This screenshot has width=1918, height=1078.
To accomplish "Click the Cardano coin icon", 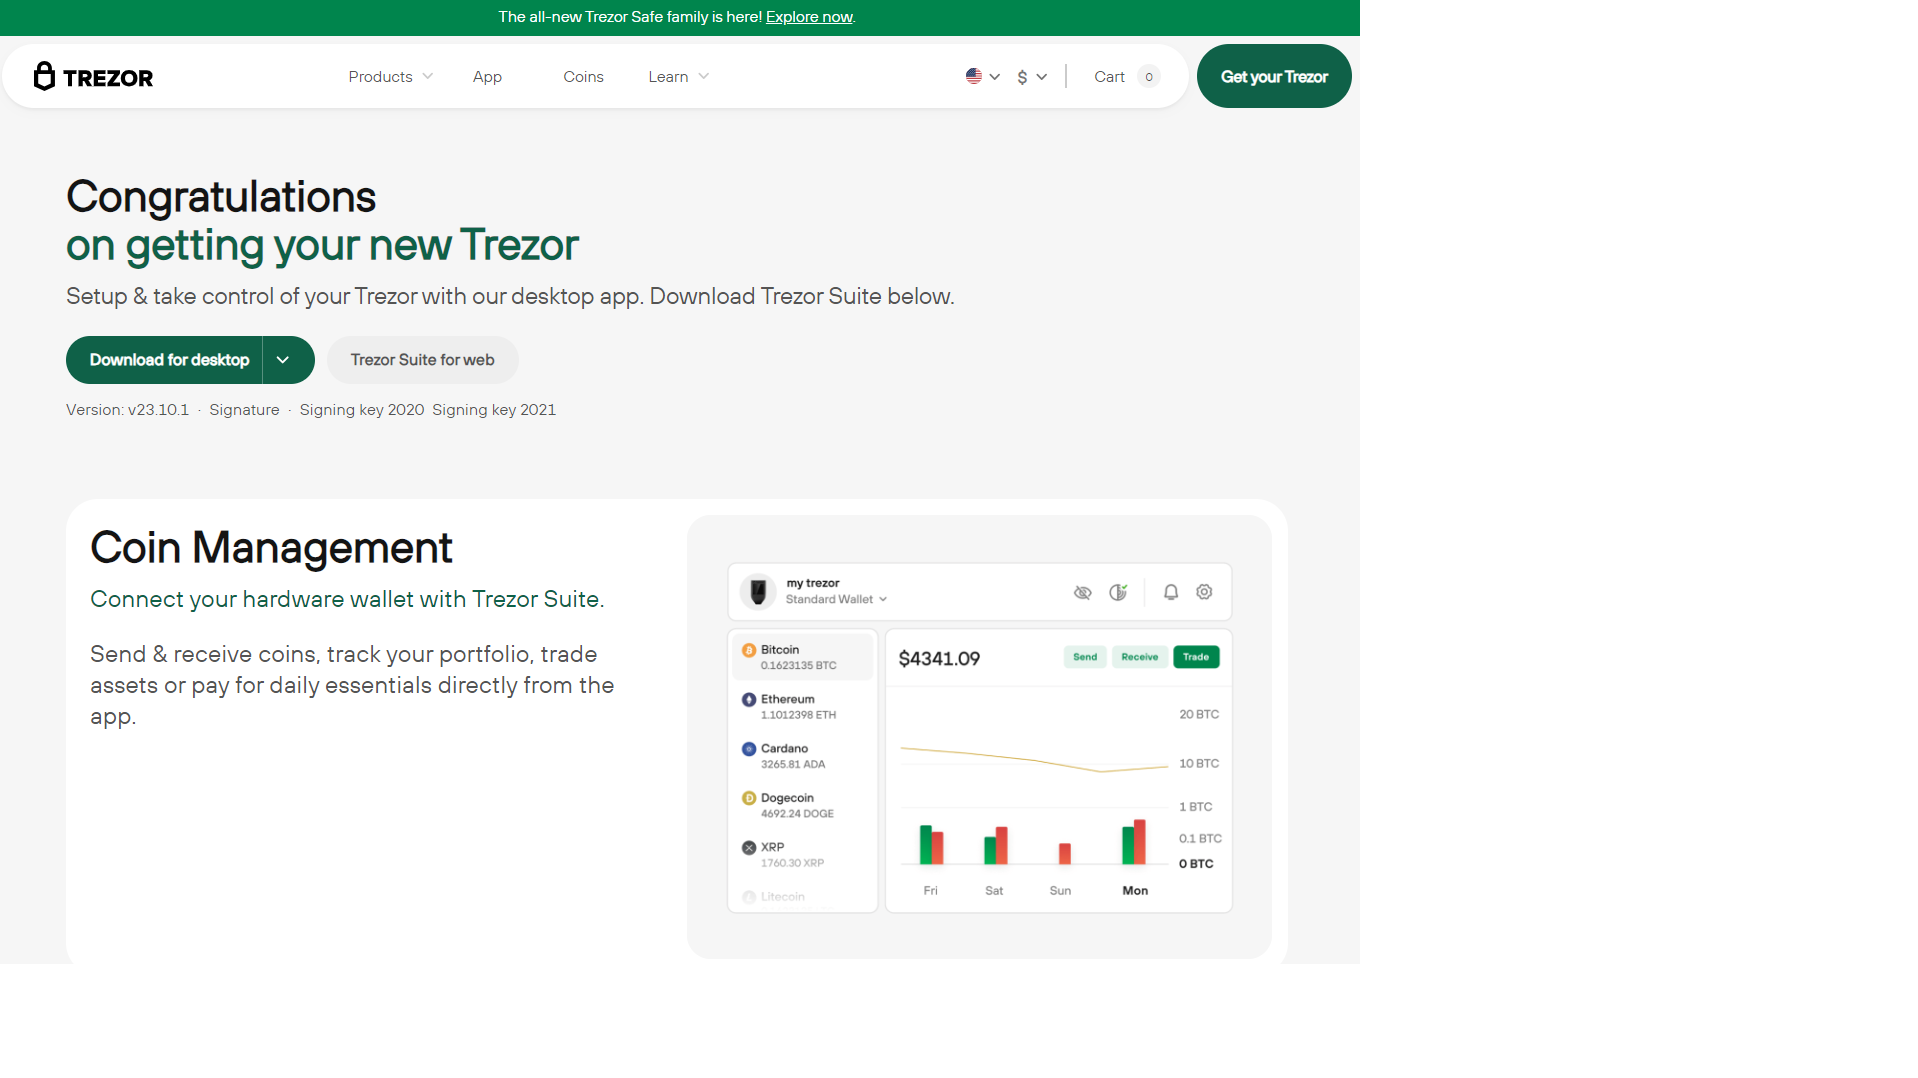I will pos(748,749).
